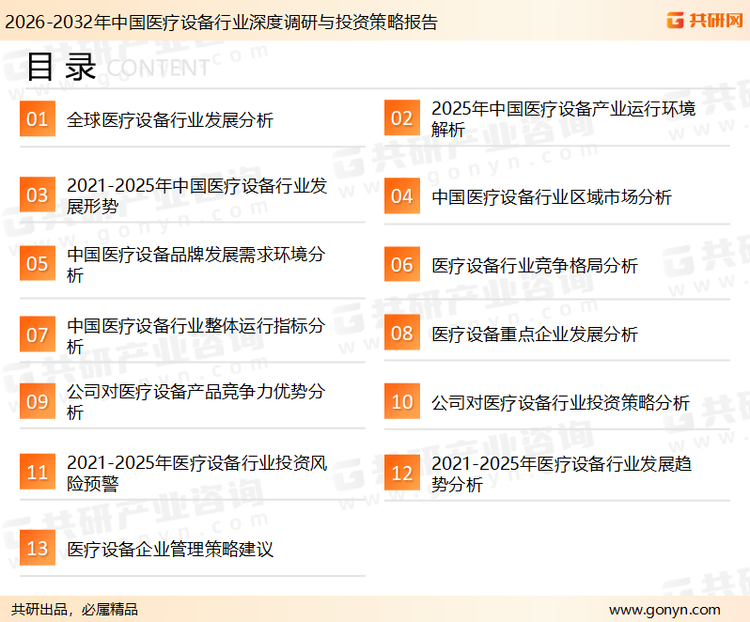Click the orange 11 number badge
Image resolution: width=750 pixels, height=622 pixels.
point(37,472)
